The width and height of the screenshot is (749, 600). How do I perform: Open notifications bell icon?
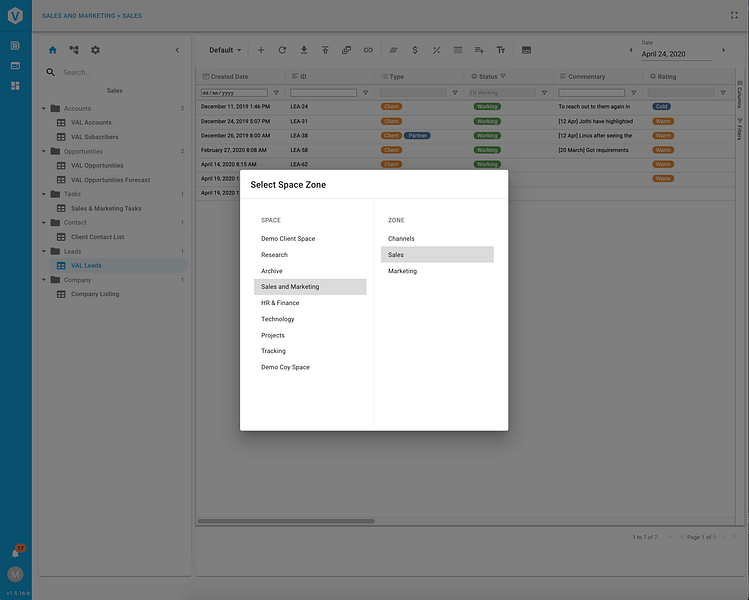(15, 554)
